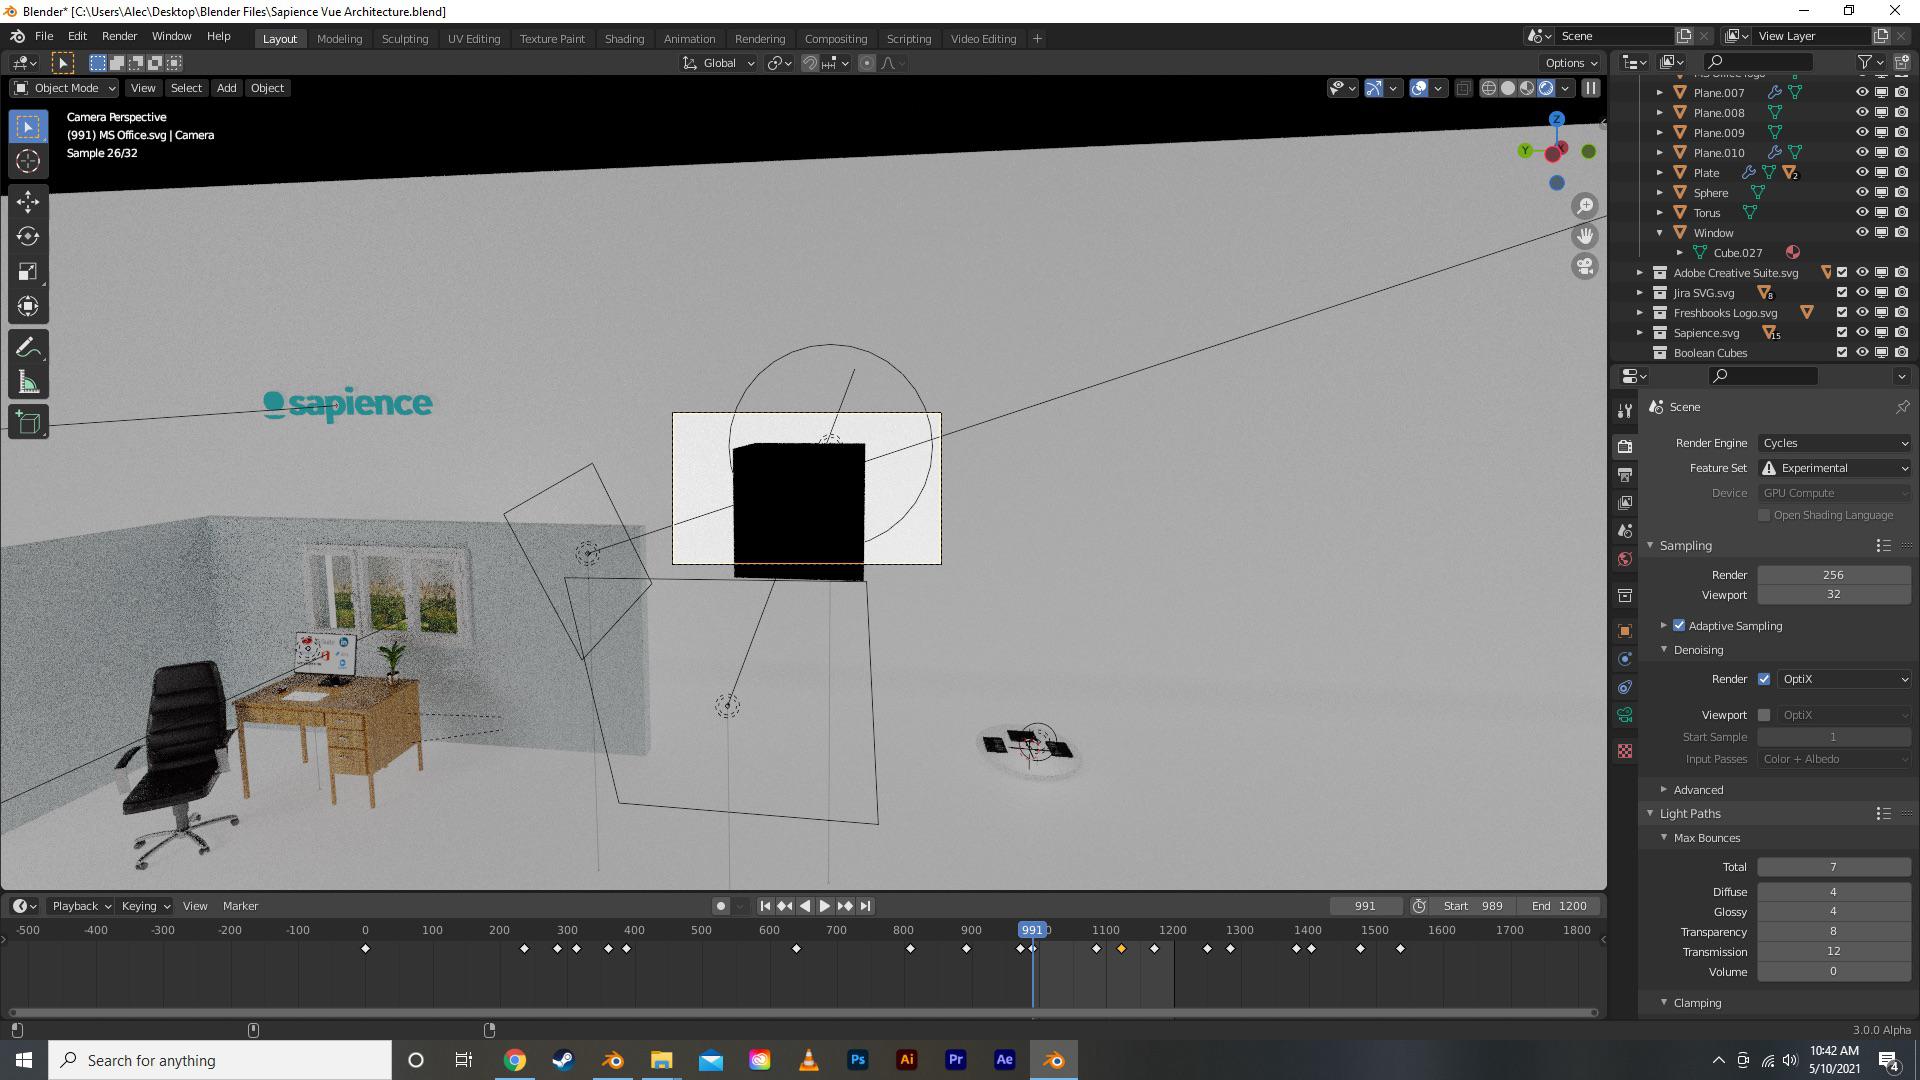1920x1080 pixels.
Task: Click the Render samples 256 field
Action: (x=1833, y=575)
